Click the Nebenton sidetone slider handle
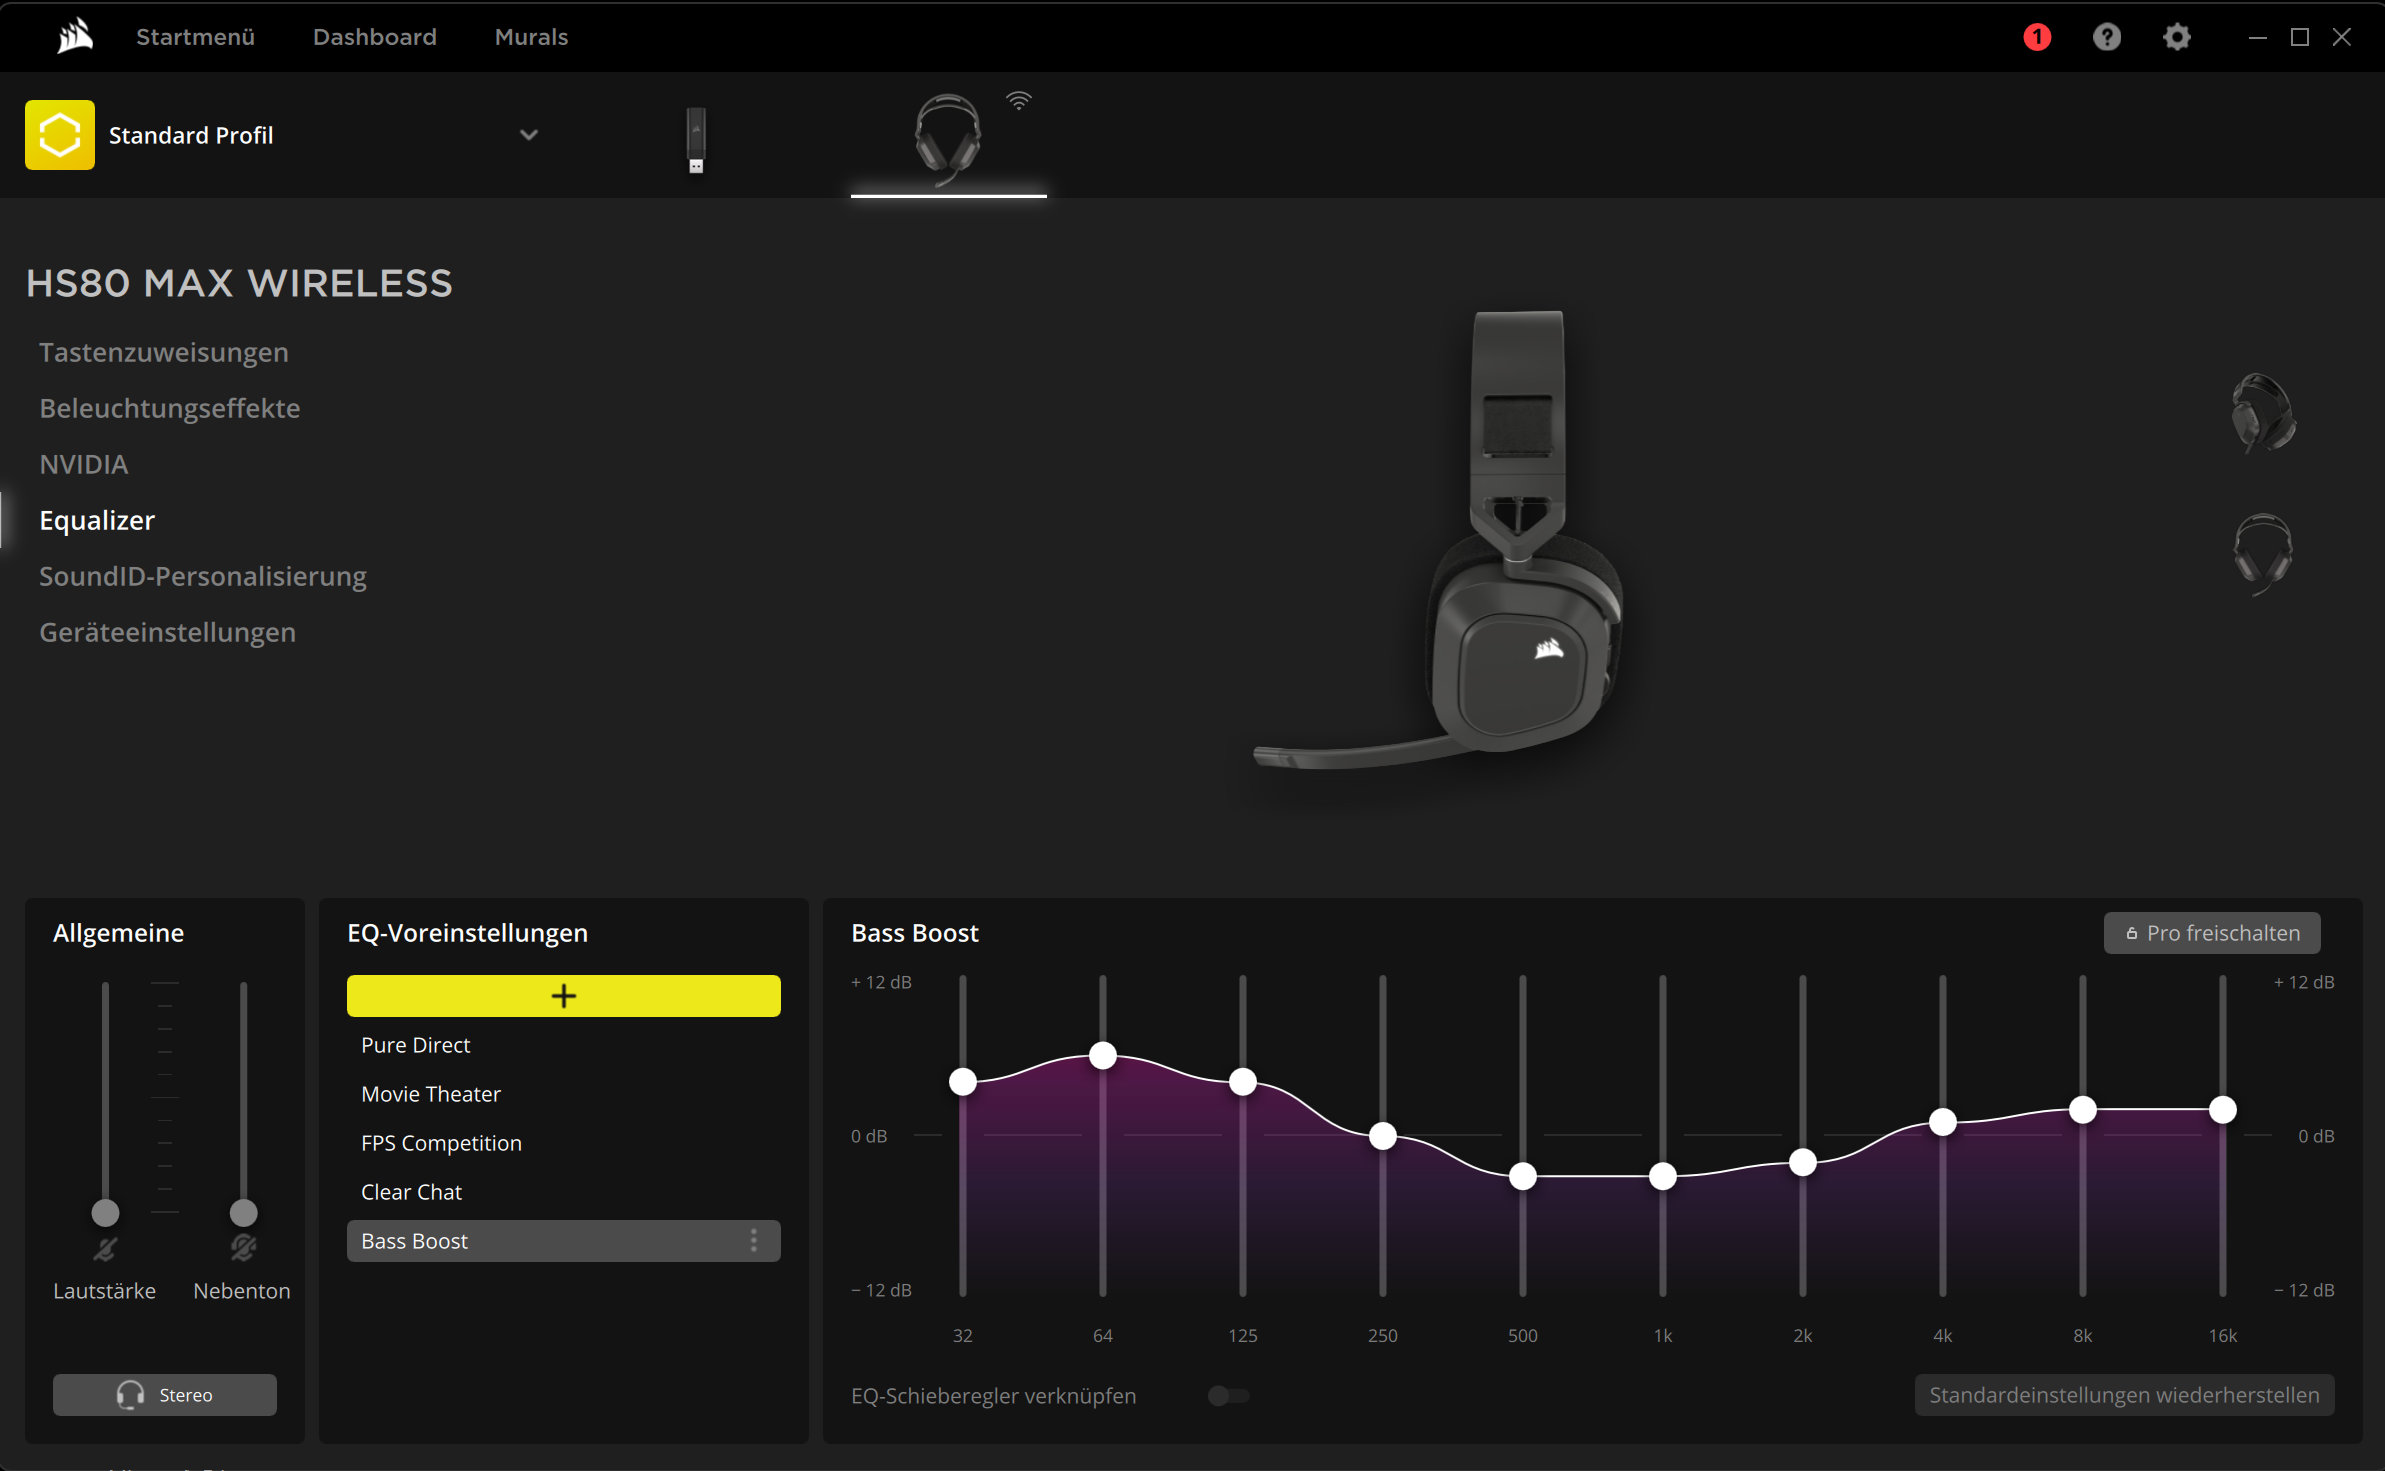 point(243,1213)
